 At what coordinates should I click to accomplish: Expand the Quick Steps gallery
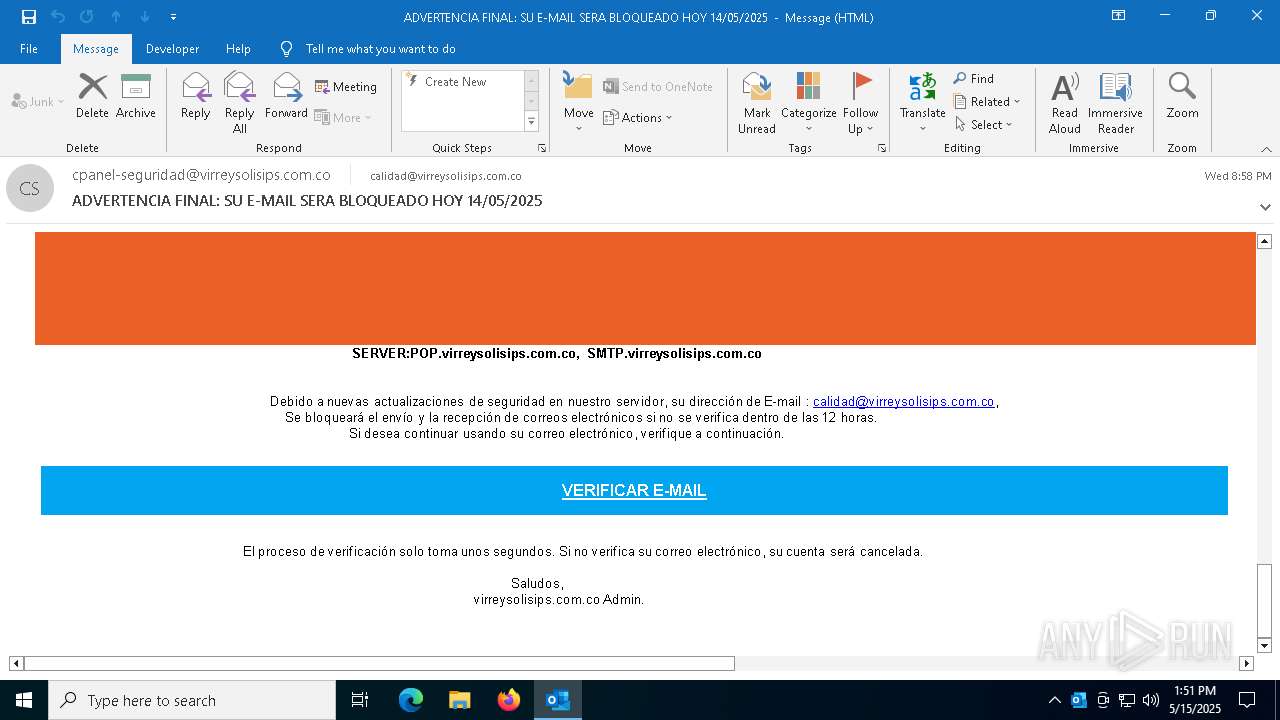[531, 122]
